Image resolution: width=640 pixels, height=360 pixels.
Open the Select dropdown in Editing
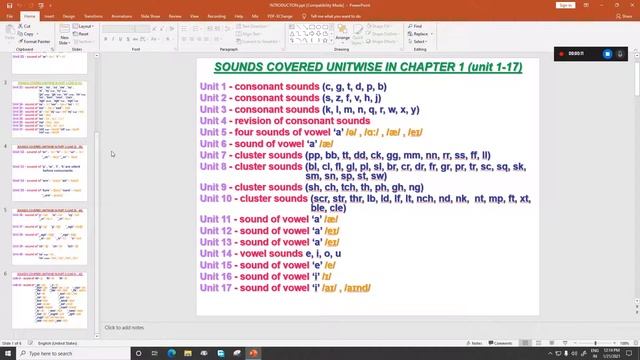[417, 42]
